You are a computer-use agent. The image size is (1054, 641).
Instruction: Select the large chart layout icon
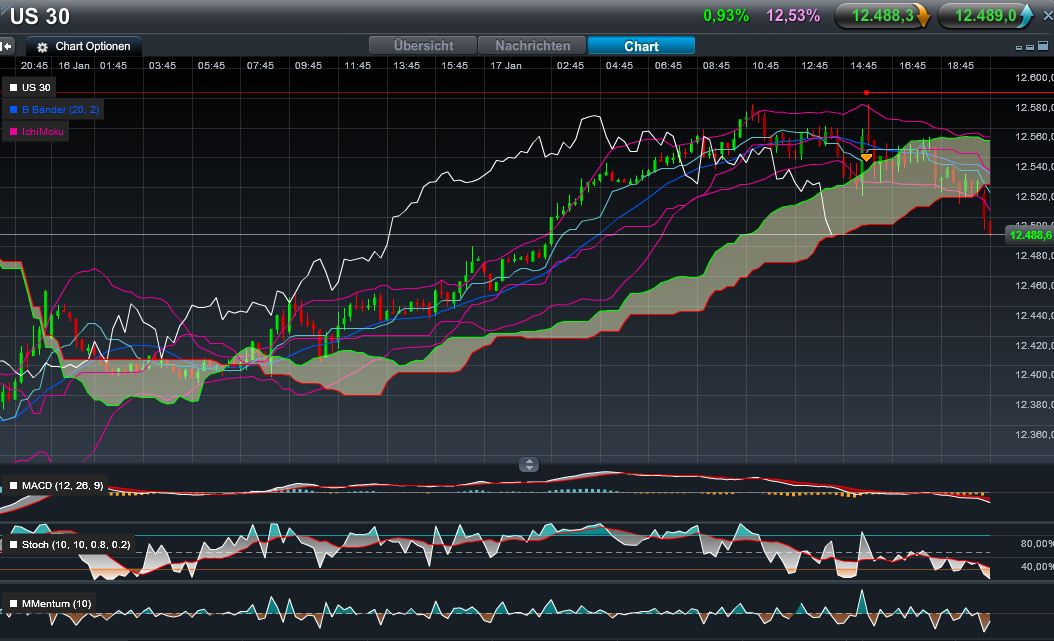point(1043,46)
